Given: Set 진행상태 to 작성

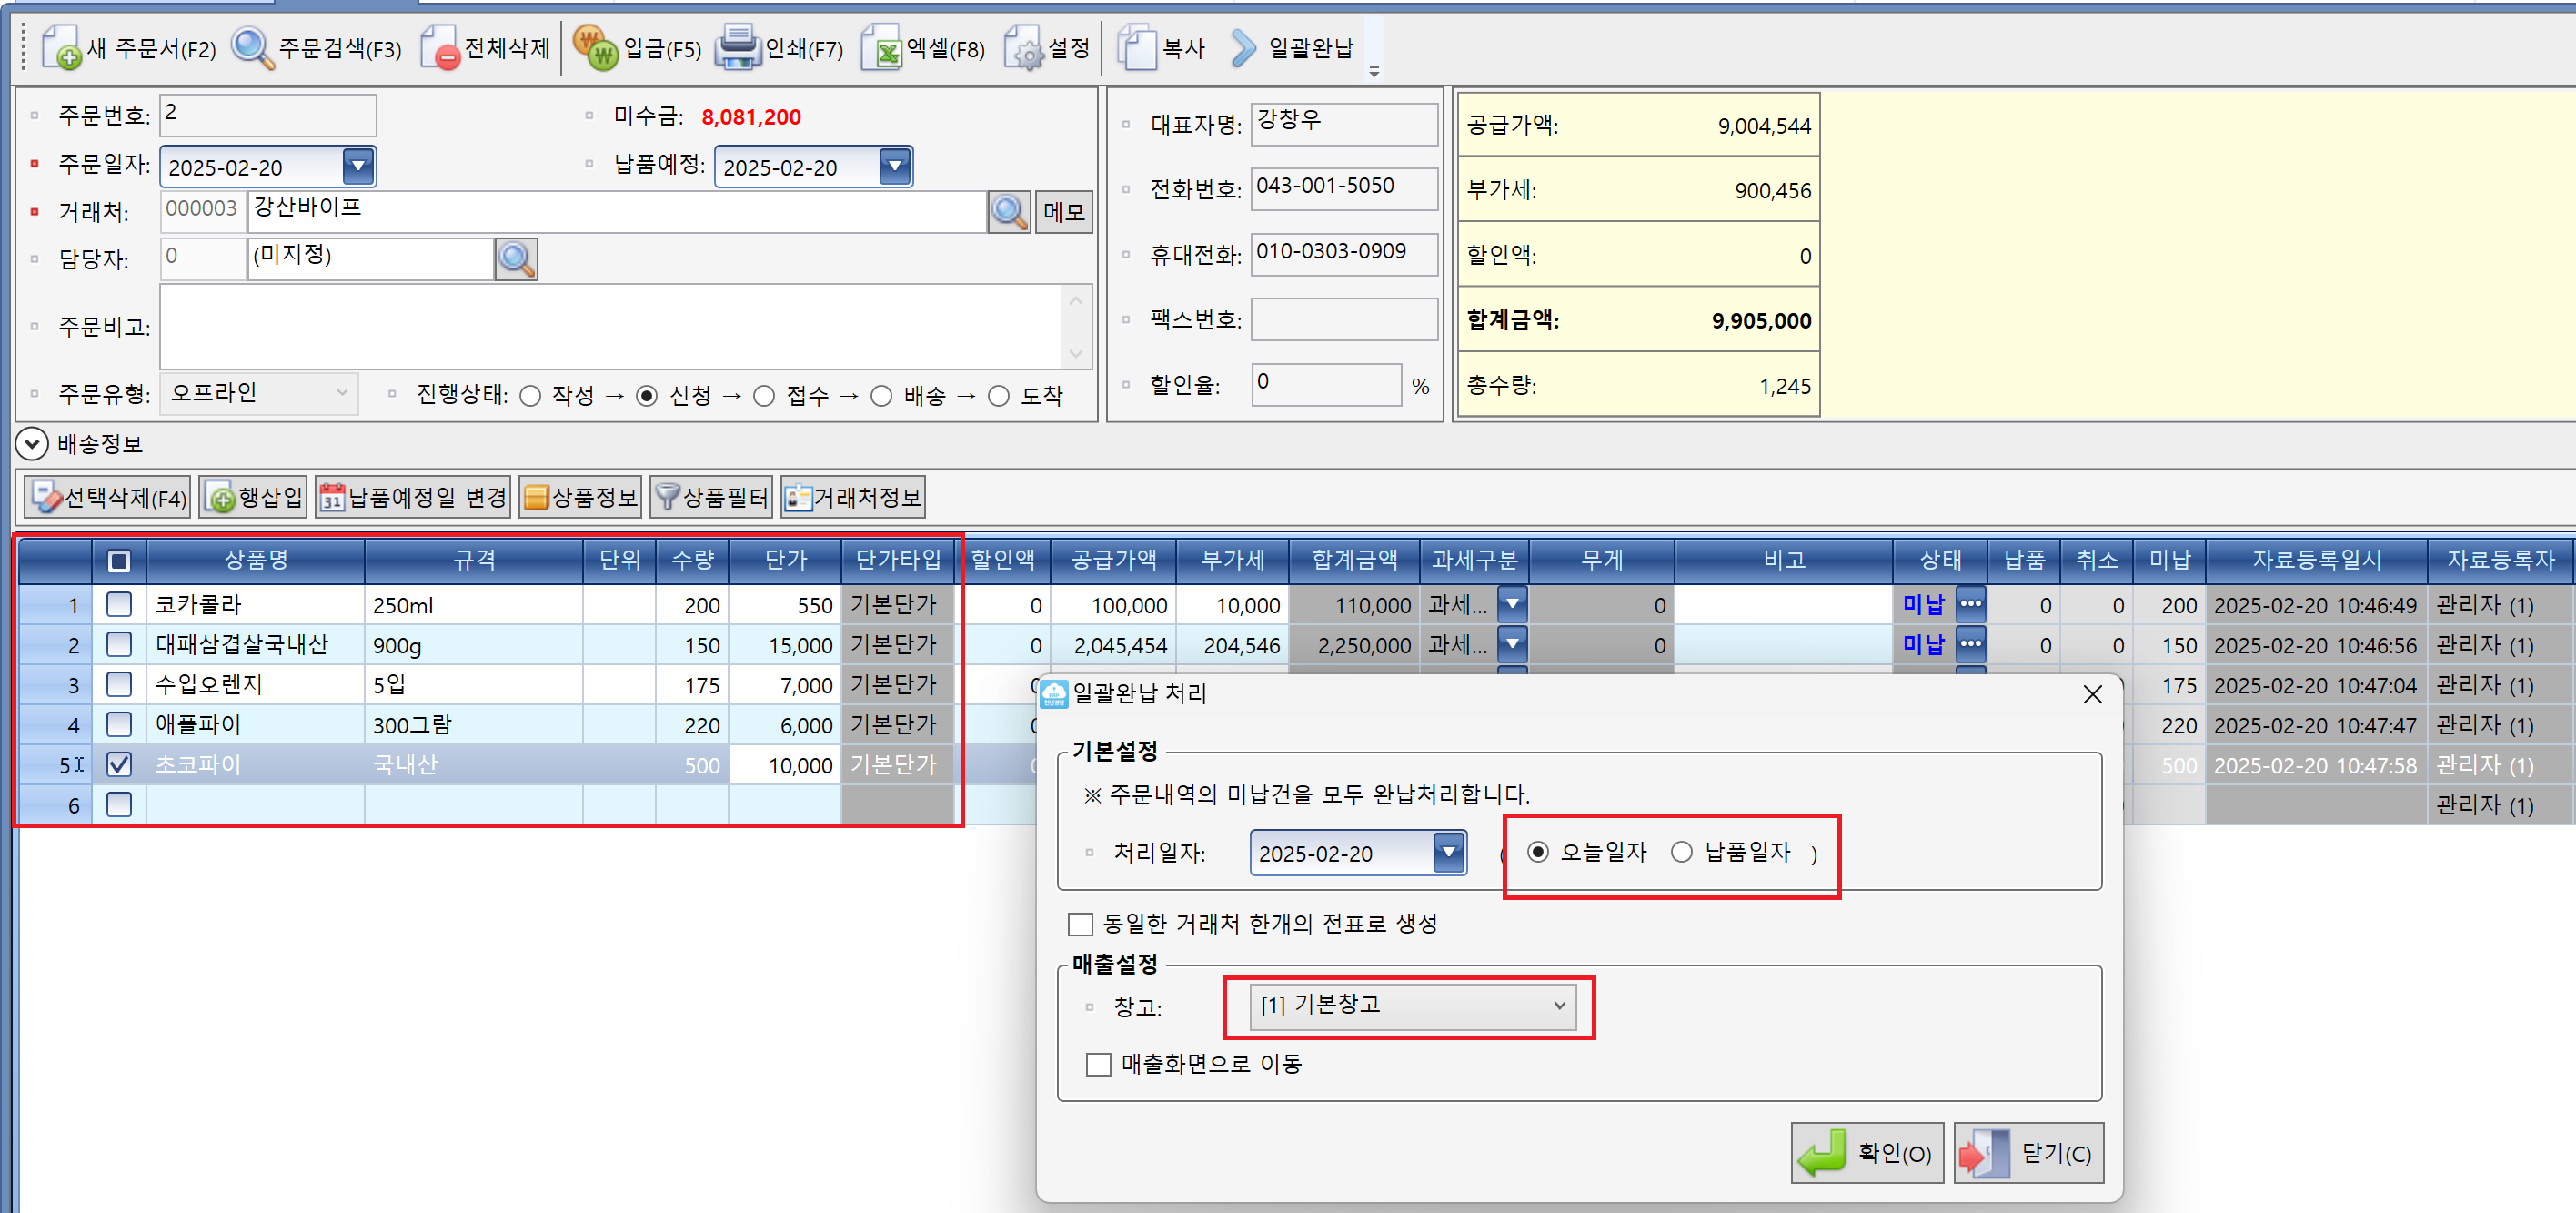Looking at the screenshot, I should (x=531, y=396).
